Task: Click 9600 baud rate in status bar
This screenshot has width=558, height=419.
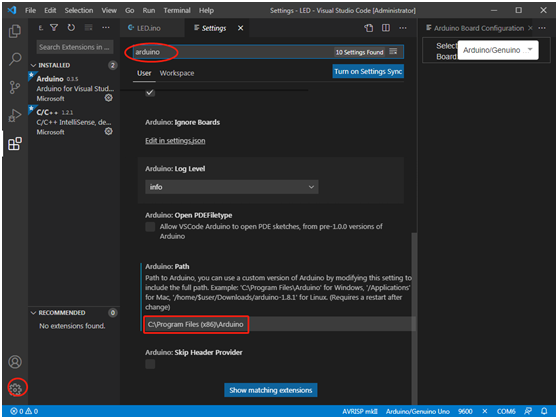Action: (x=465, y=411)
